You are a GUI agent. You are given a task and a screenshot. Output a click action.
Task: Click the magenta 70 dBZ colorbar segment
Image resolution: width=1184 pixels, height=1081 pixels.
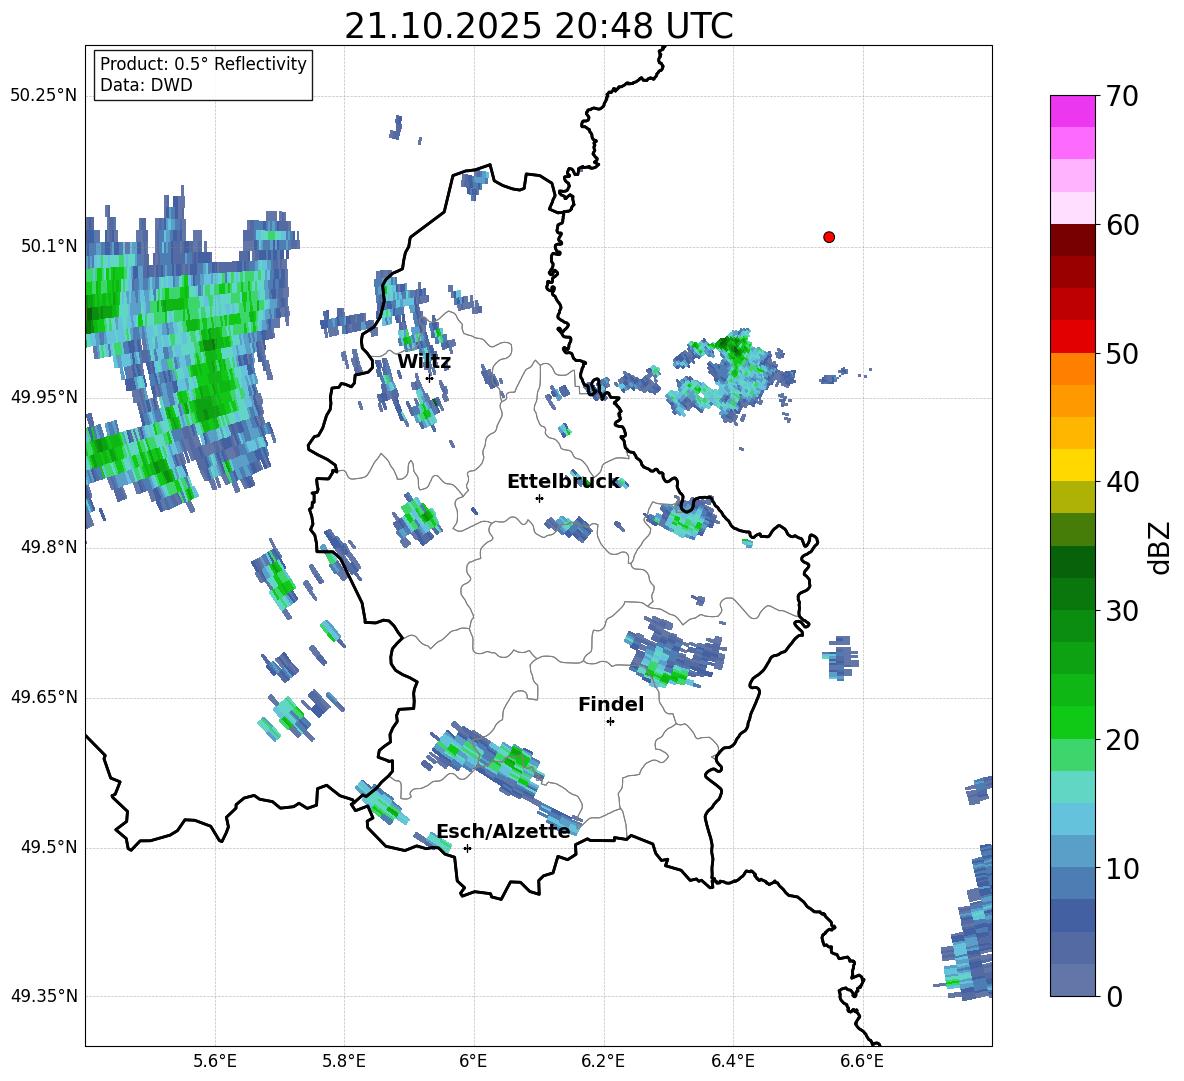[x=1072, y=111]
